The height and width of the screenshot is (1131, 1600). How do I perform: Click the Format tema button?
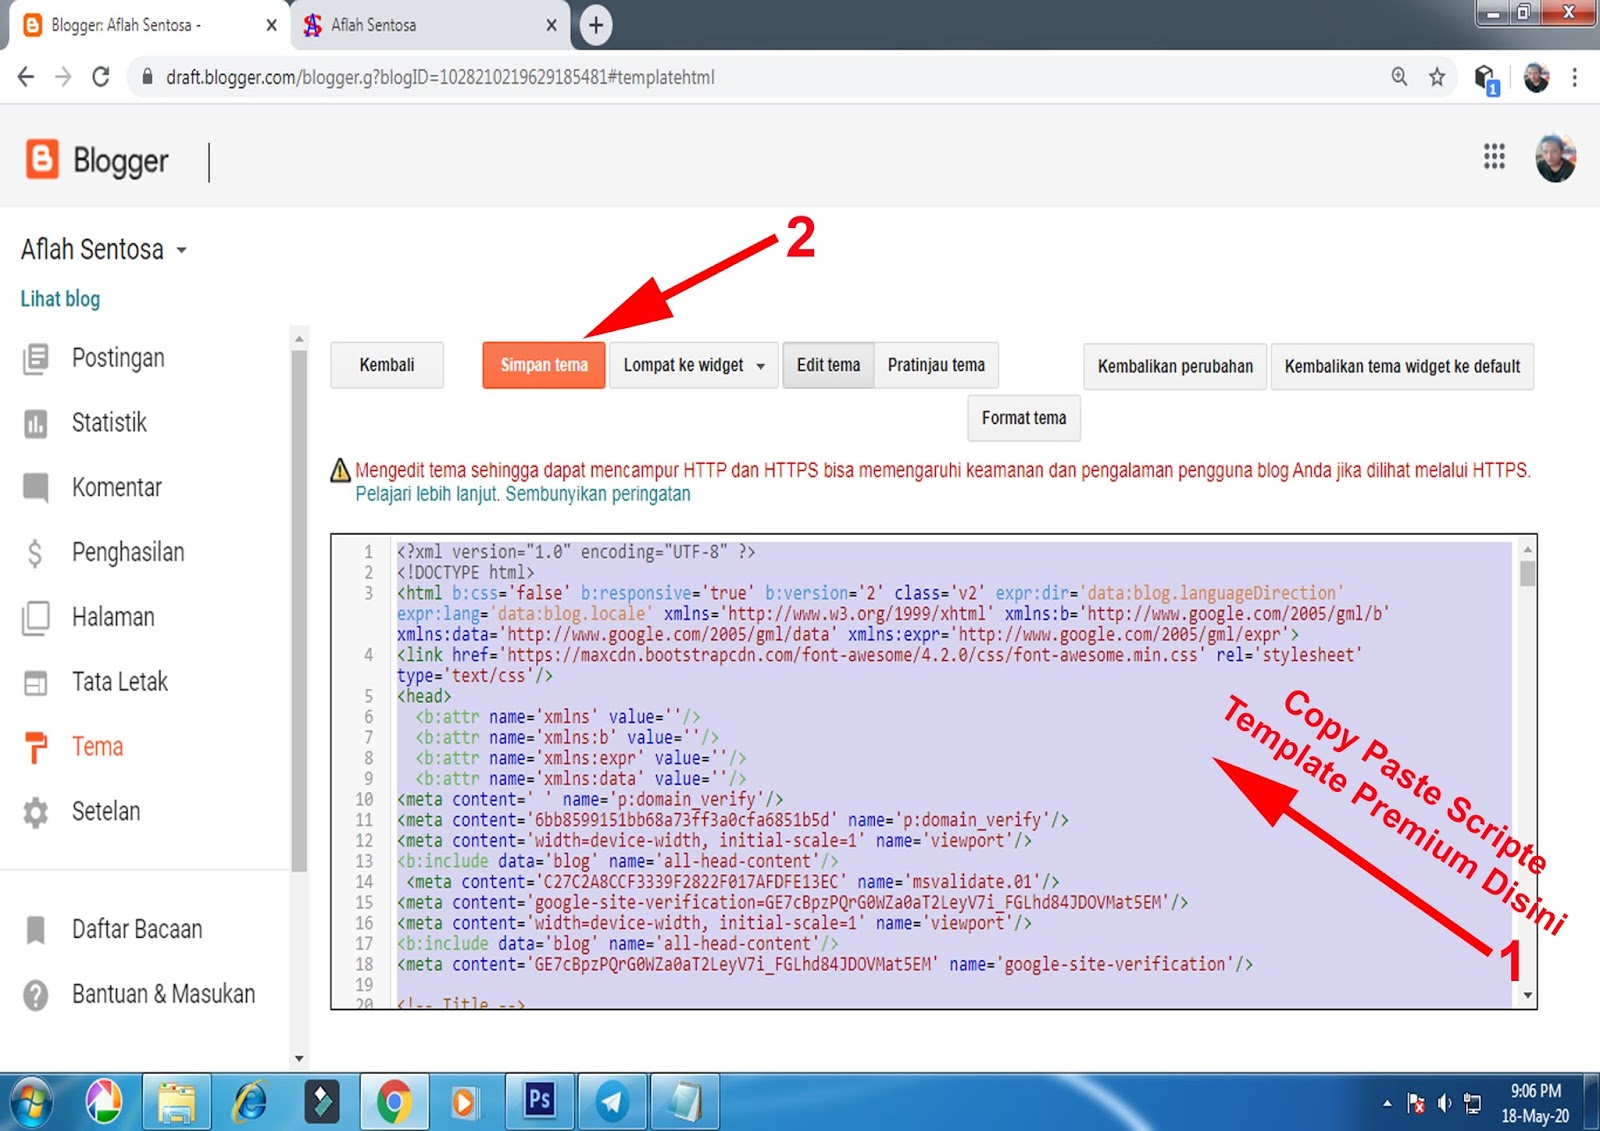(x=1023, y=418)
